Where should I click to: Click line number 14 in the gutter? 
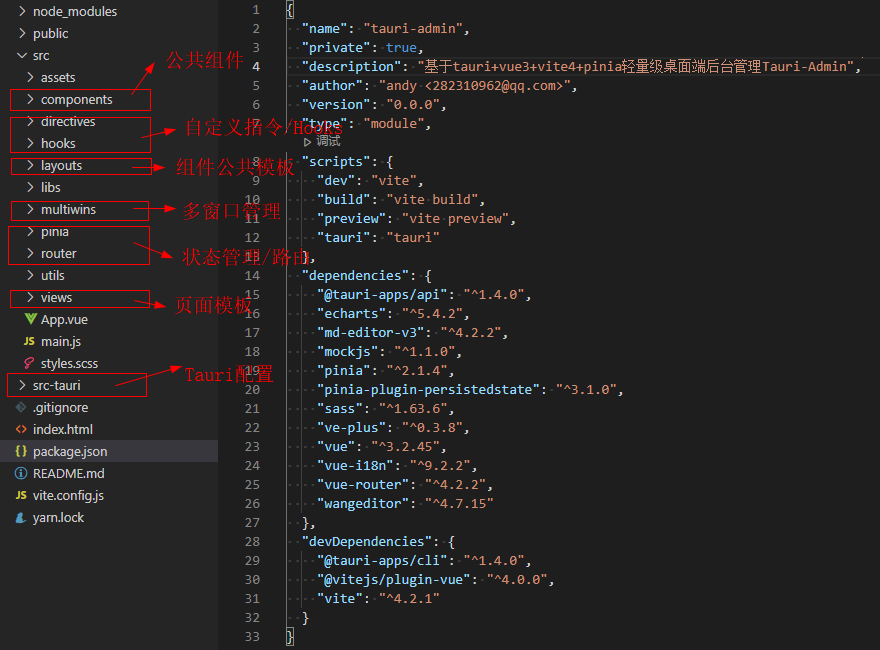coord(252,276)
